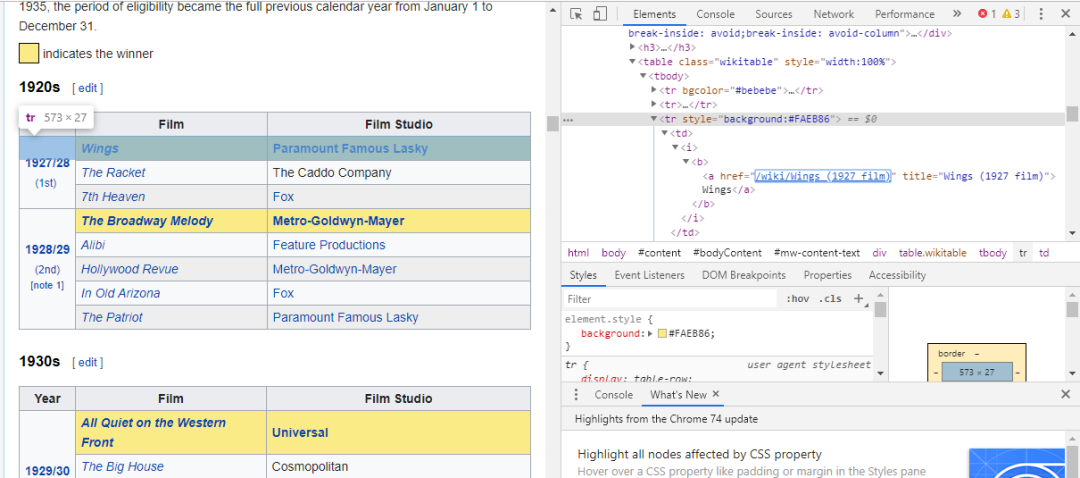This screenshot has width=1080, height=478.
Task: Click the Styles Filter input field
Action: click(x=670, y=298)
